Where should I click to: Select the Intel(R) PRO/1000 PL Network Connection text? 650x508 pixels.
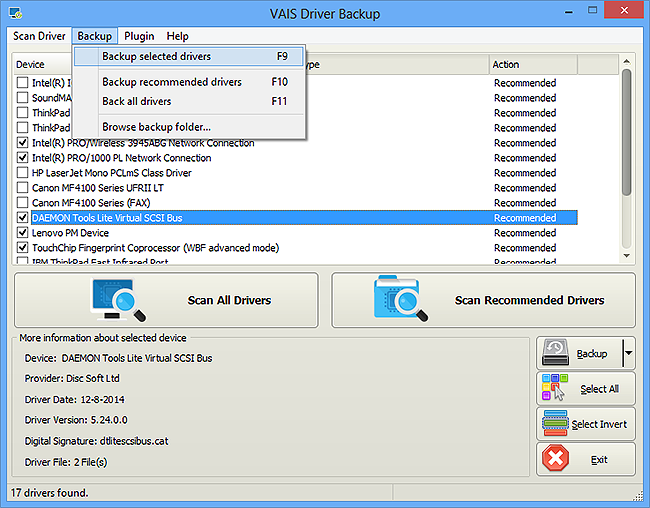(x=121, y=158)
